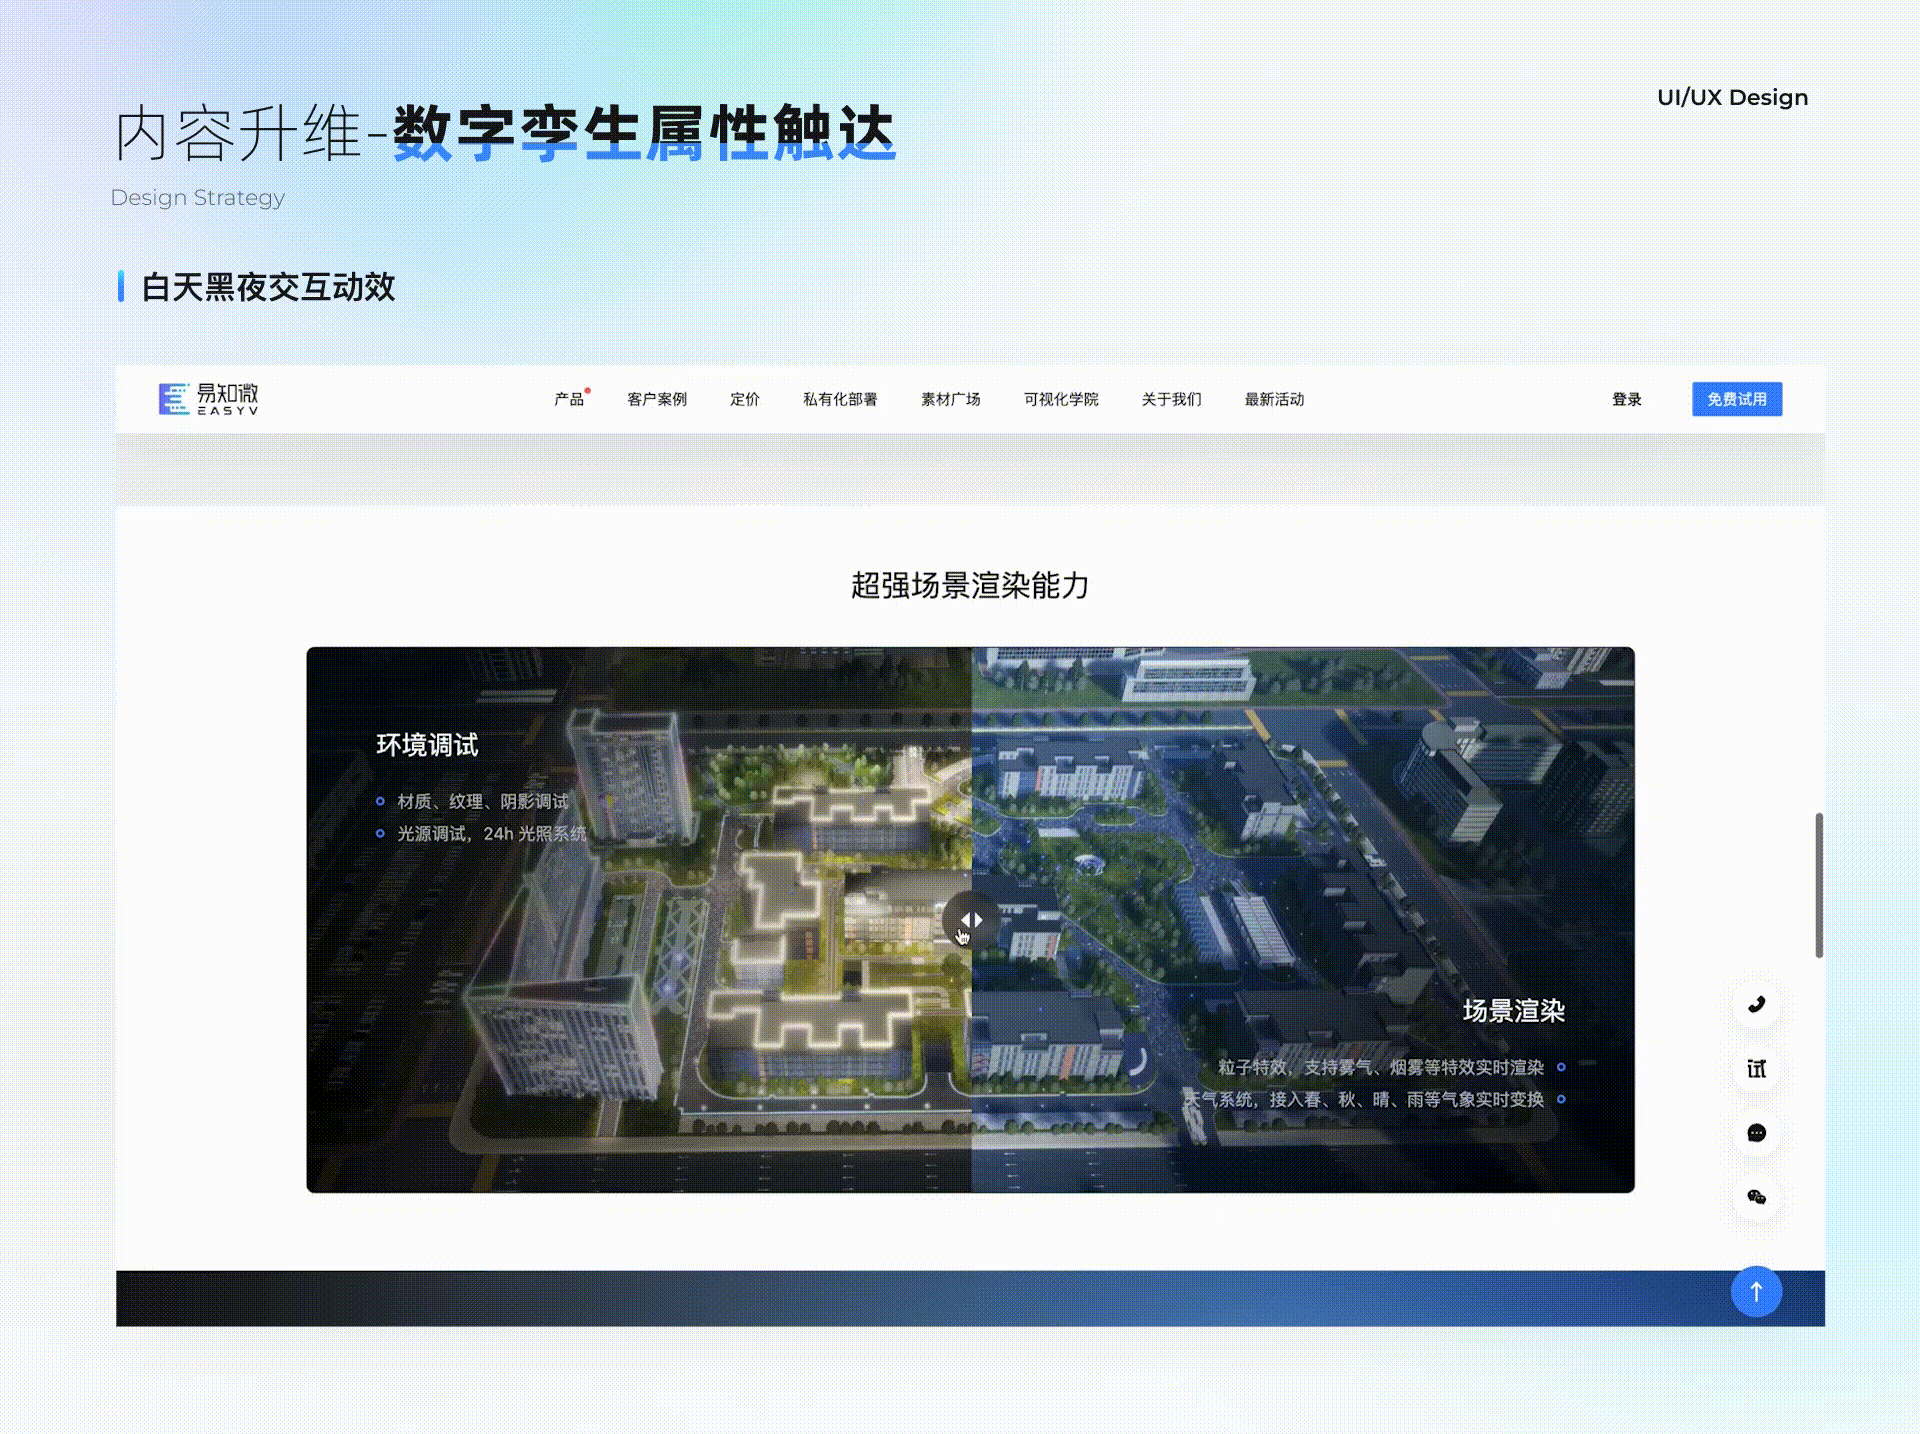Open the 可视化学院 nav item
The image size is (1920, 1434).
[1061, 399]
